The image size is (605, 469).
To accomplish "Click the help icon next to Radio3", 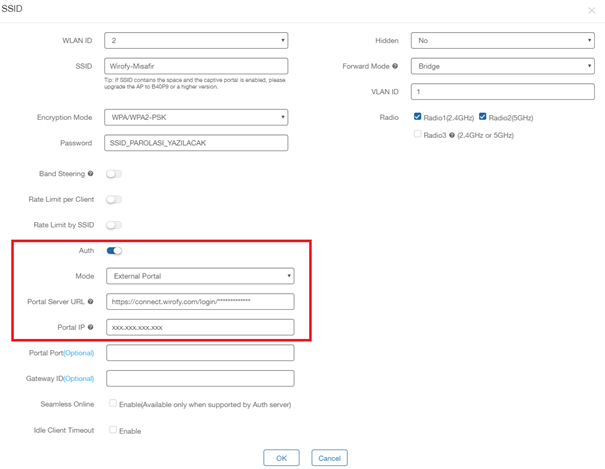I will tap(453, 134).
